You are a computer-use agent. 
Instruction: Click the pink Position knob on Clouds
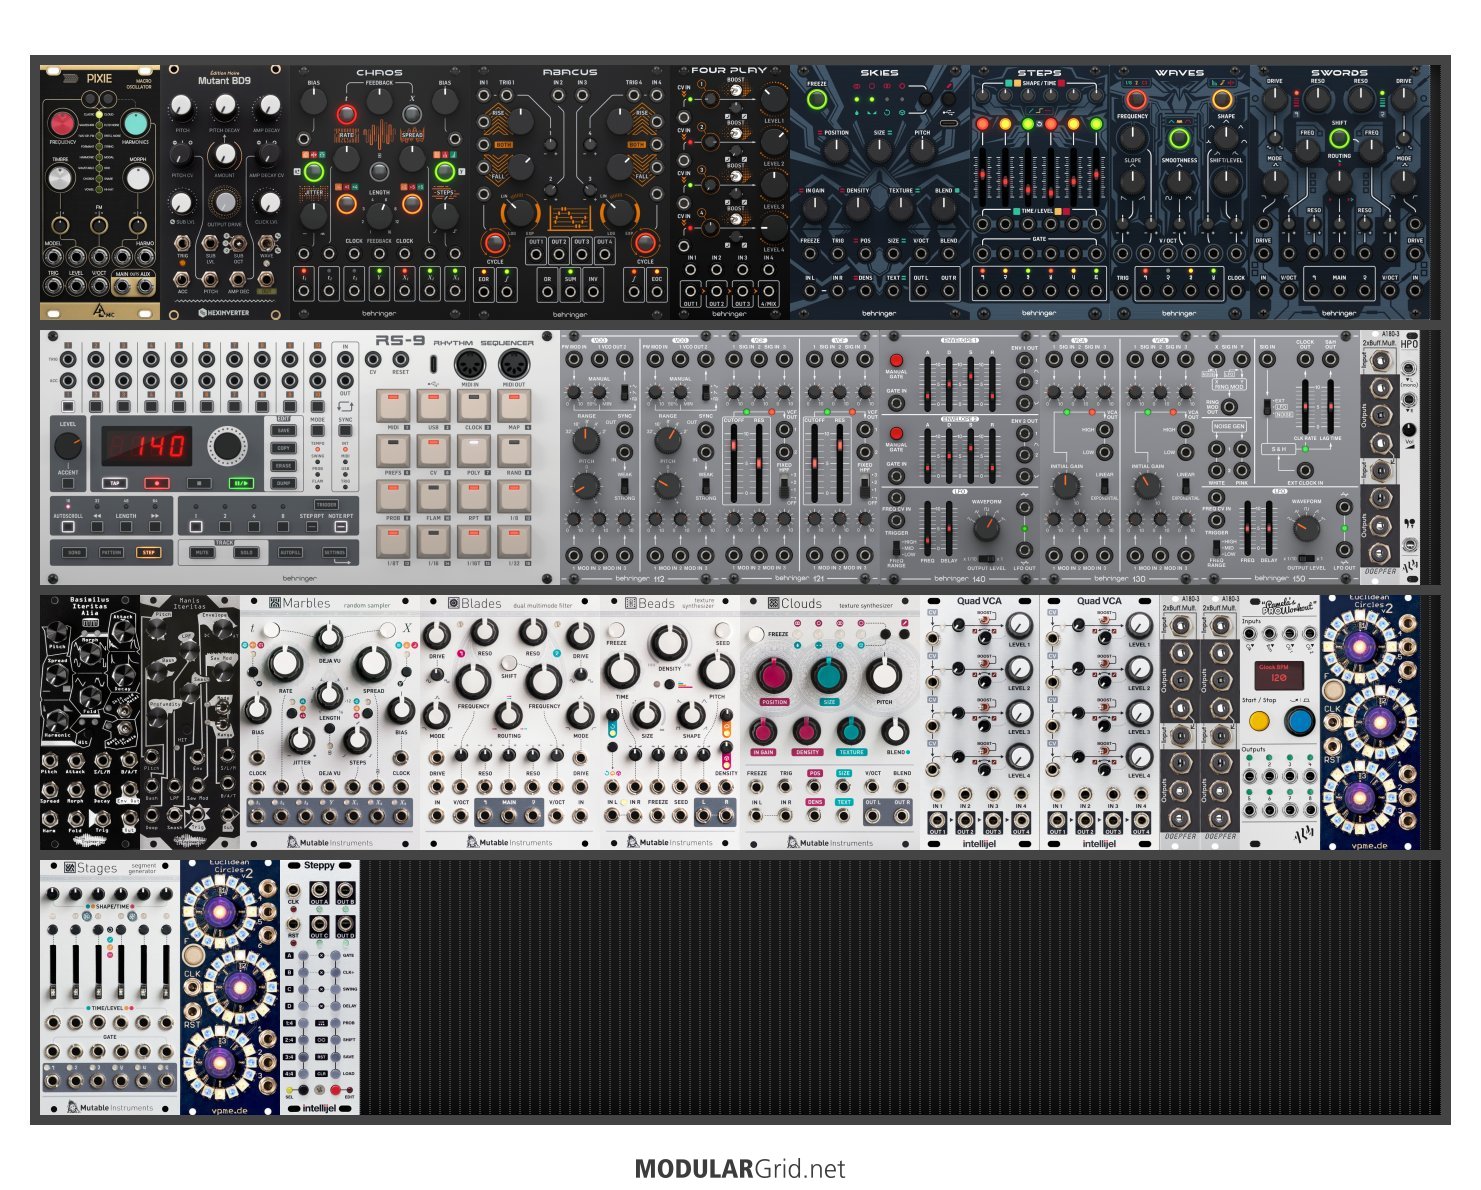point(773,675)
